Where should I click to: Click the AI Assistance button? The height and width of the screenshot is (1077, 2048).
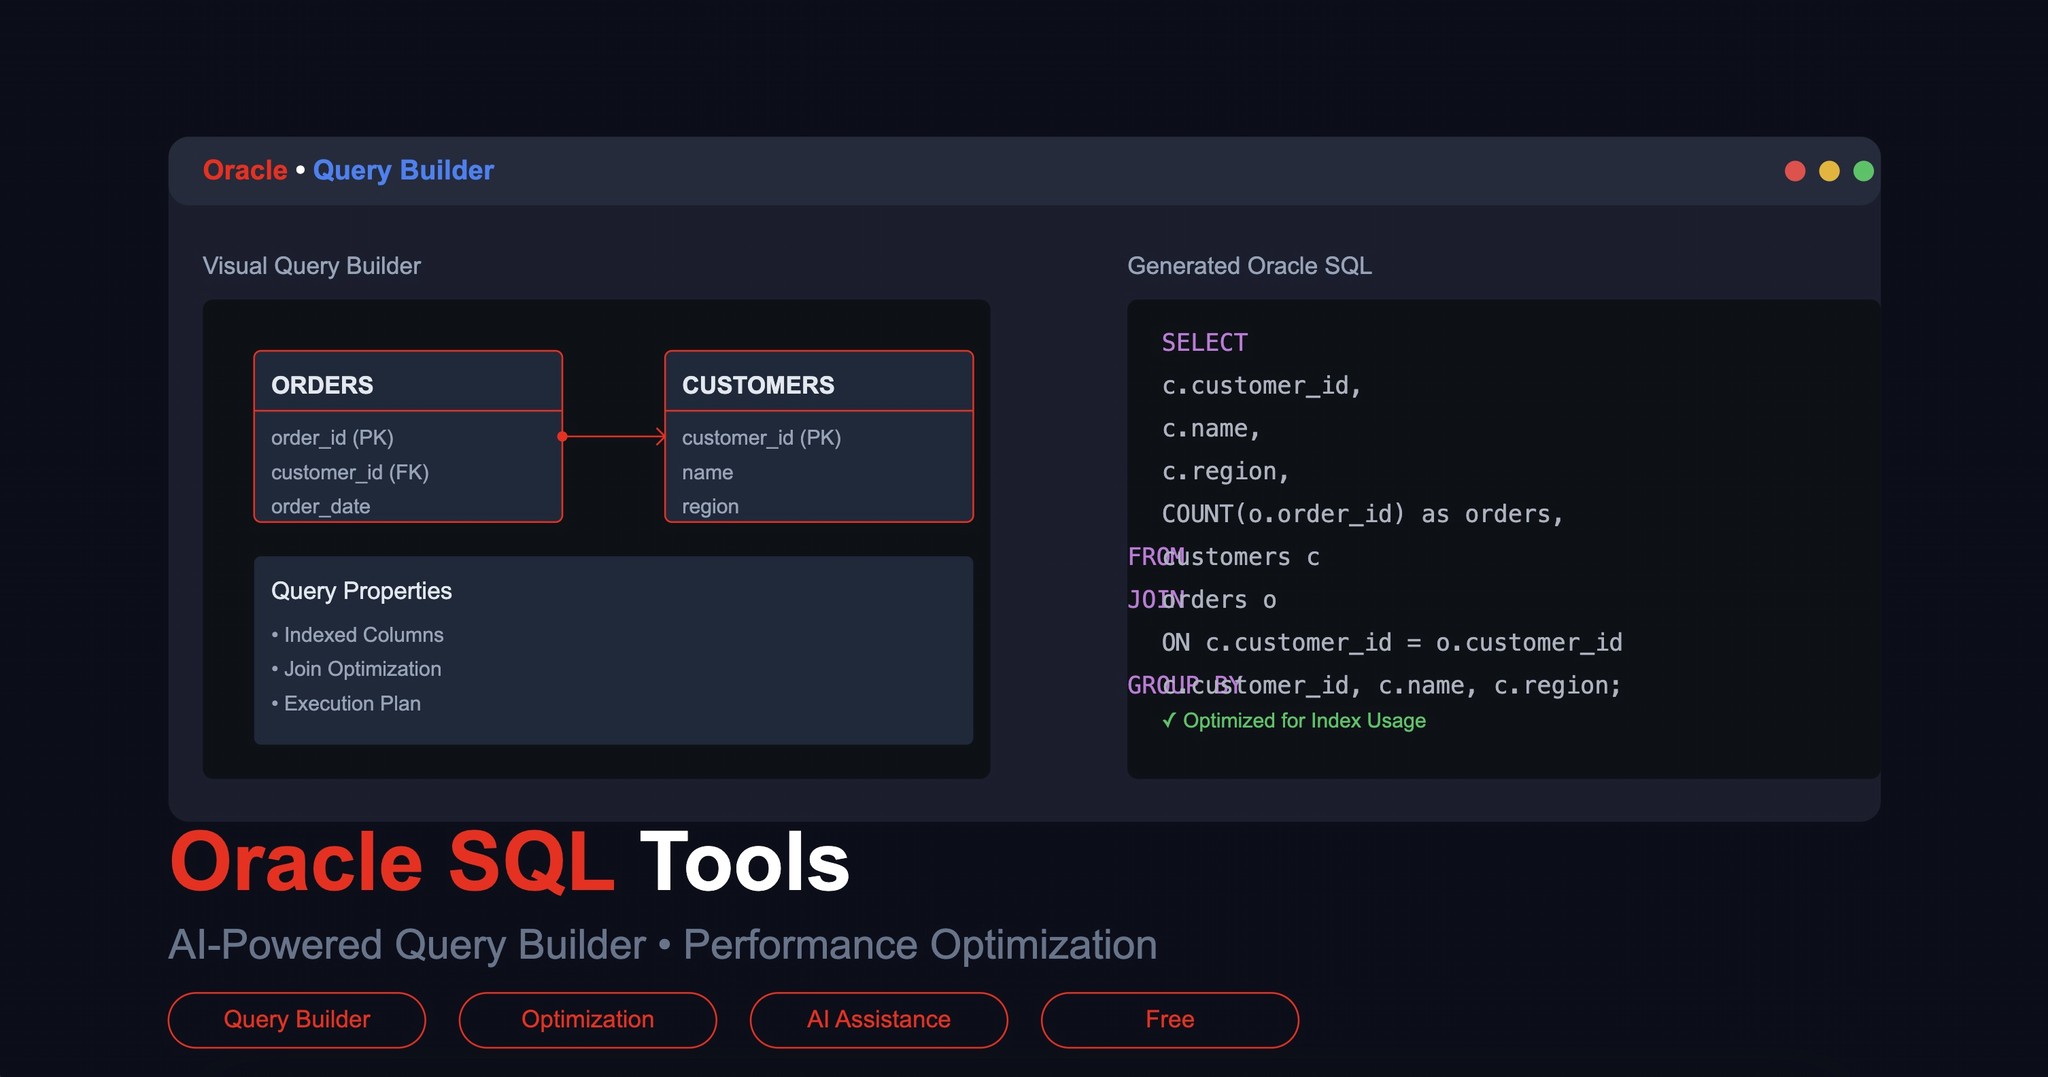tap(878, 1019)
